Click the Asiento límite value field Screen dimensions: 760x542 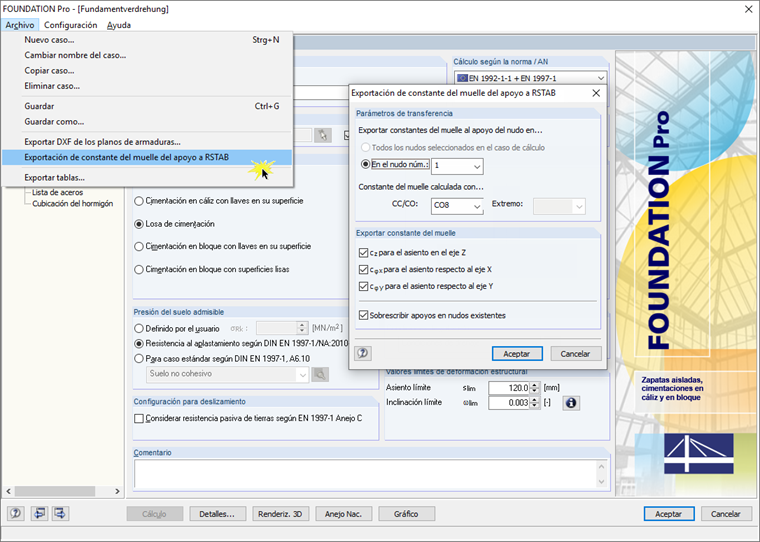pos(509,388)
